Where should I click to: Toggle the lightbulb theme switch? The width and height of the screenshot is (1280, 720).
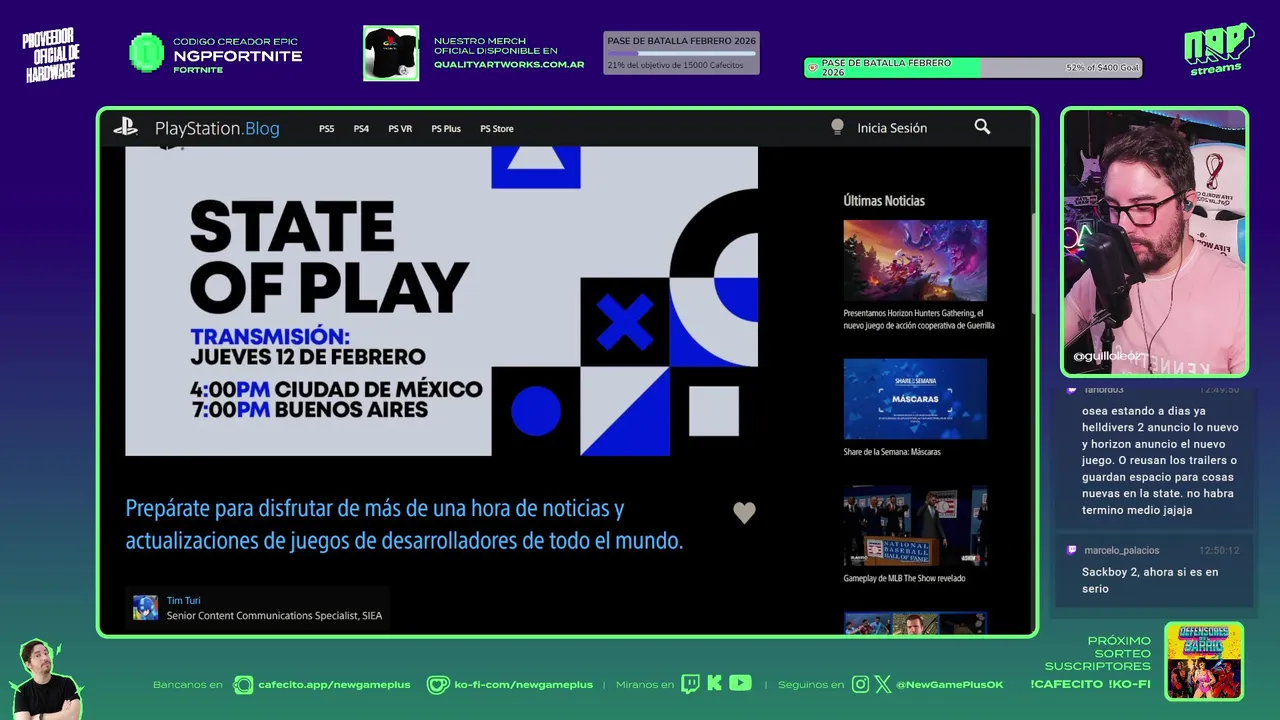point(837,127)
